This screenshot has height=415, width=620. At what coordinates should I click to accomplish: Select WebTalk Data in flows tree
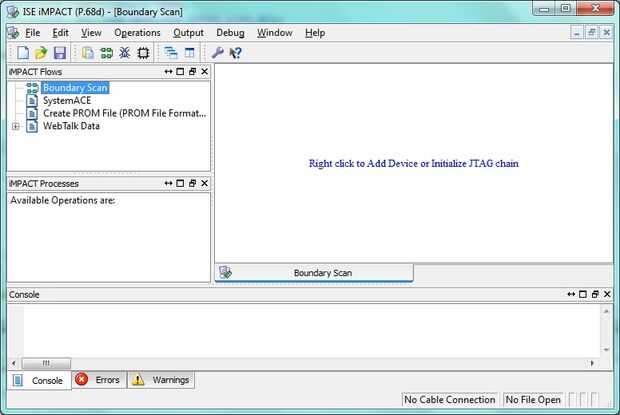[x=71, y=126]
